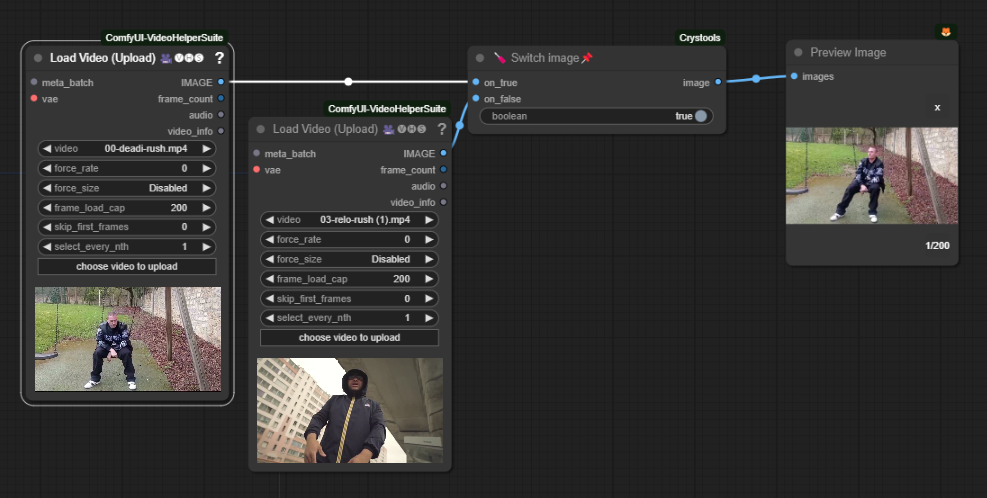Open force_size Disabled option in first Load Video node

[127, 188]
